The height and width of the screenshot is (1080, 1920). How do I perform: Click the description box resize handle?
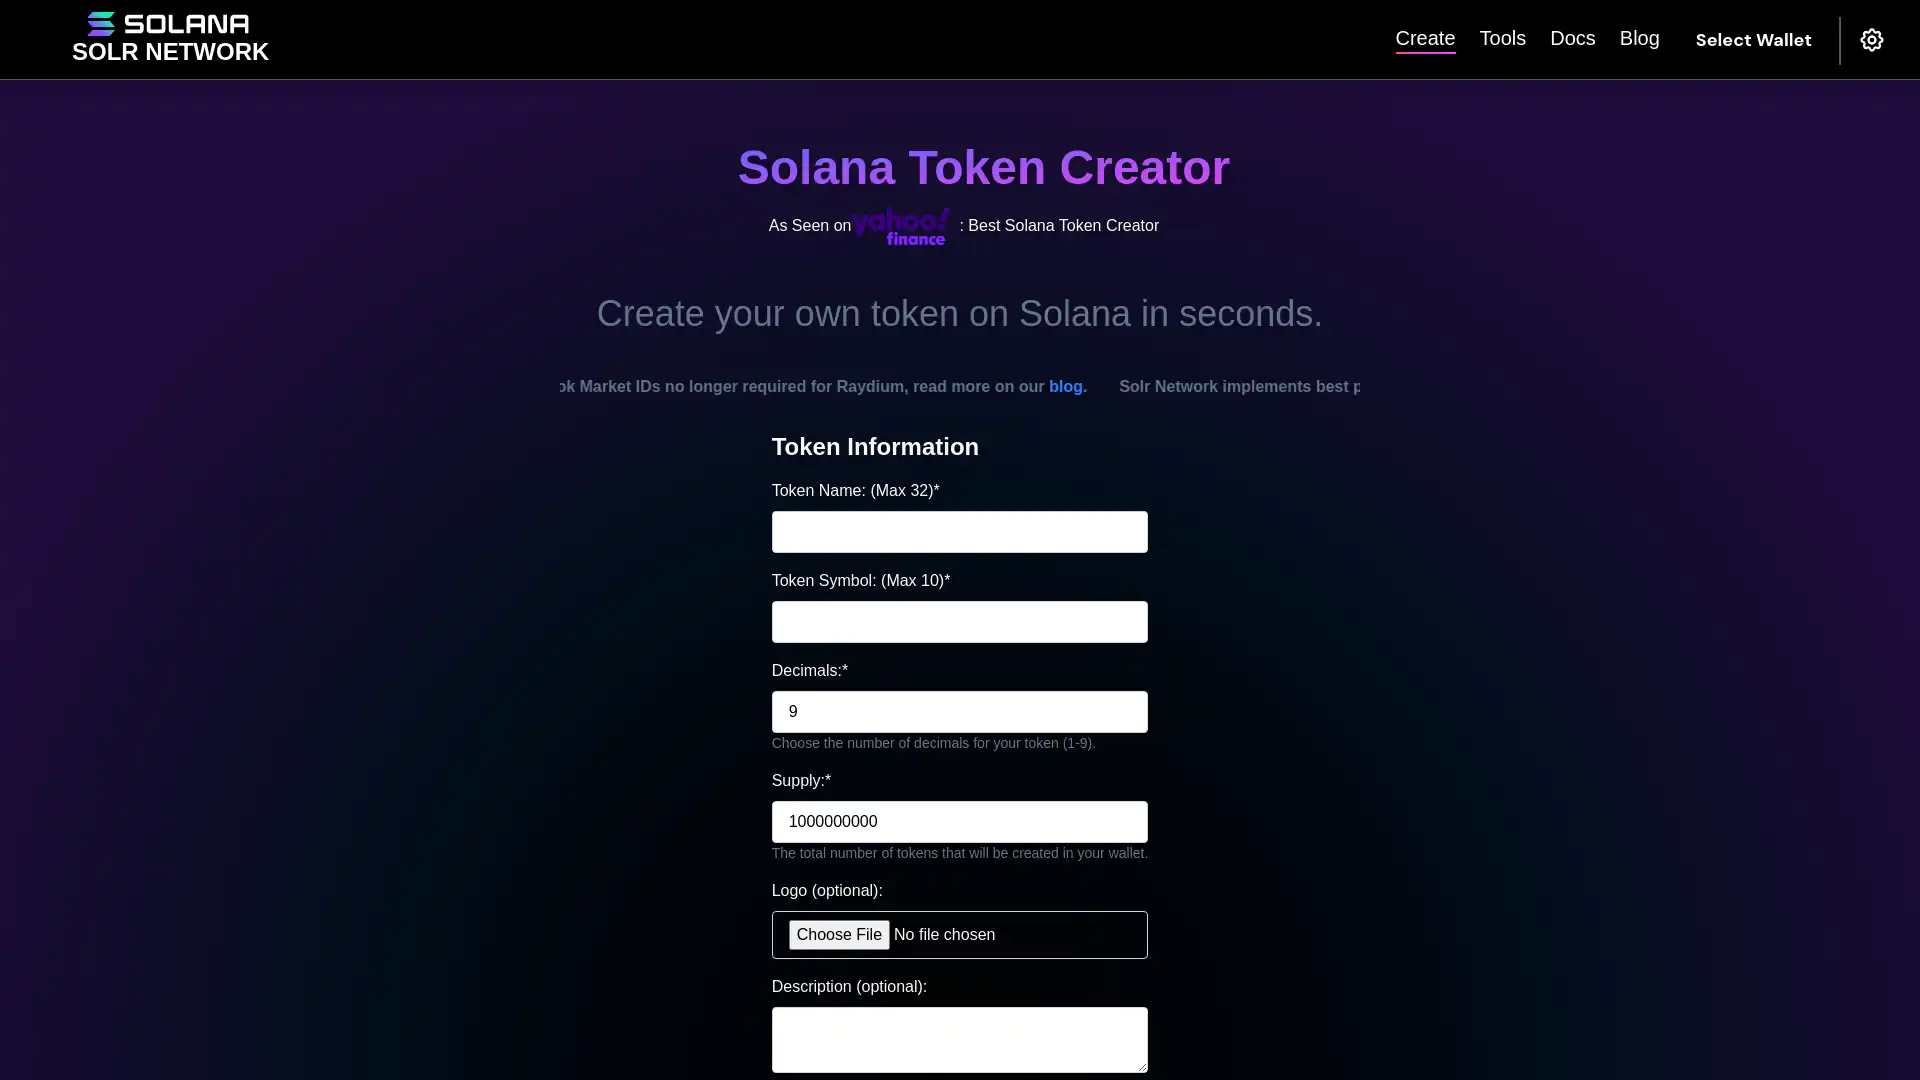(x=1141, y=1066)
